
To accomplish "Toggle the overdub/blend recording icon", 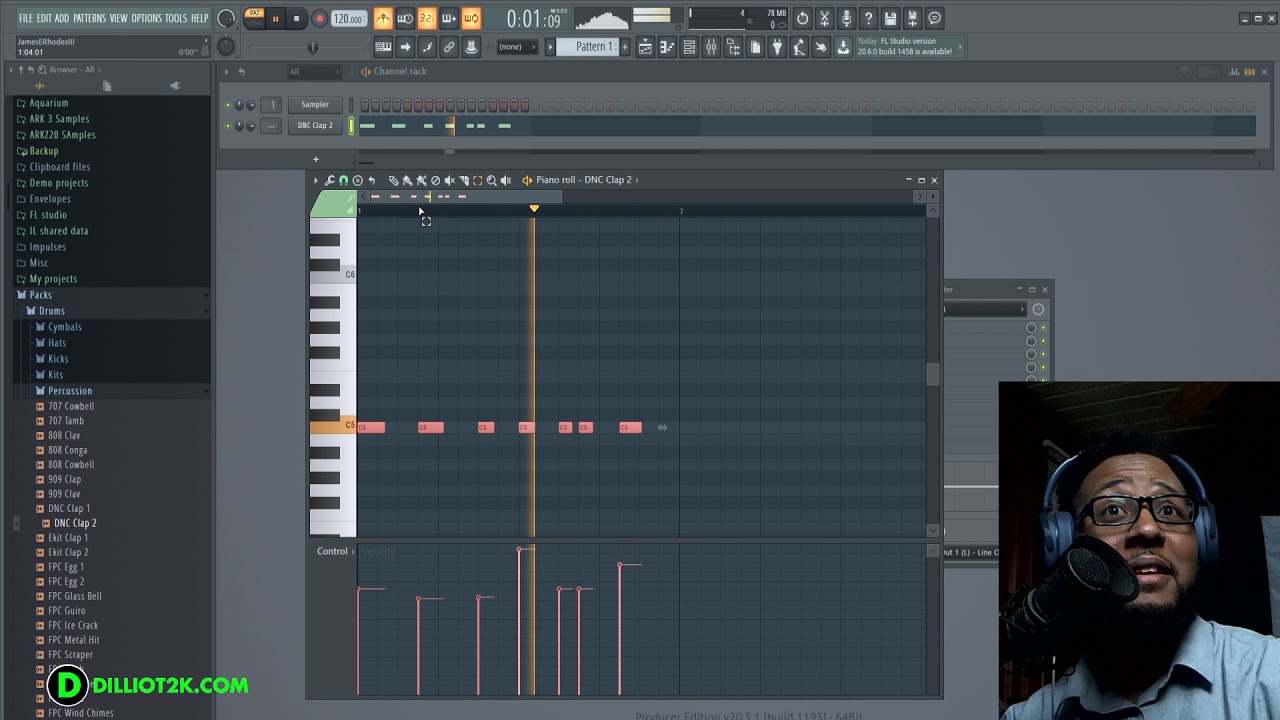I will pyautogui.click(x=449, y=18).
